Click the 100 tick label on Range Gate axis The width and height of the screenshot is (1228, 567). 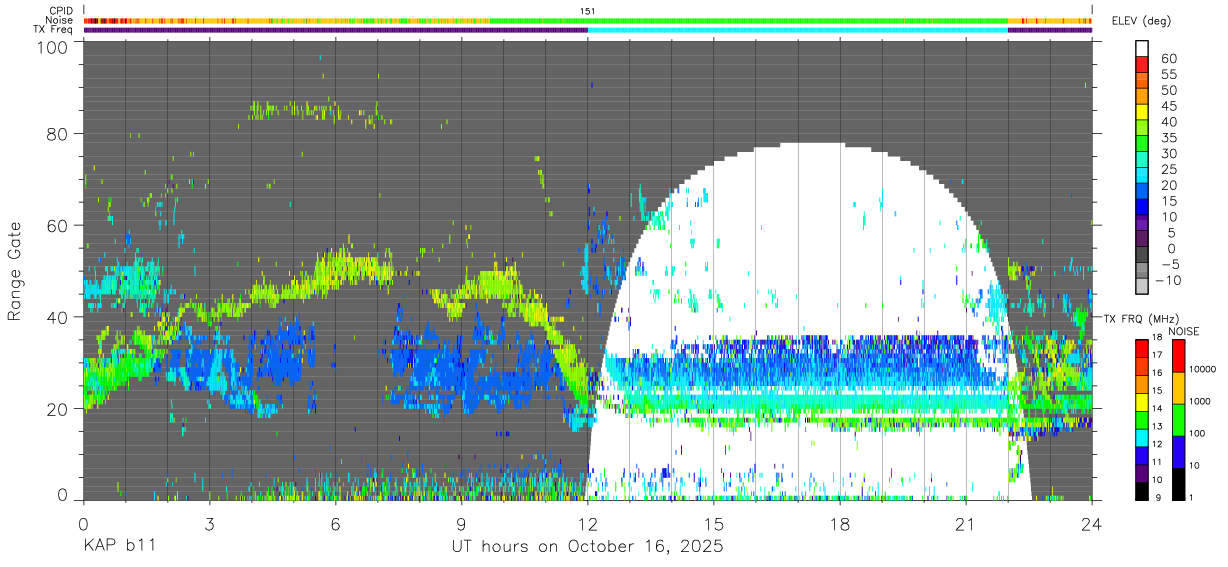pos(53,47)
